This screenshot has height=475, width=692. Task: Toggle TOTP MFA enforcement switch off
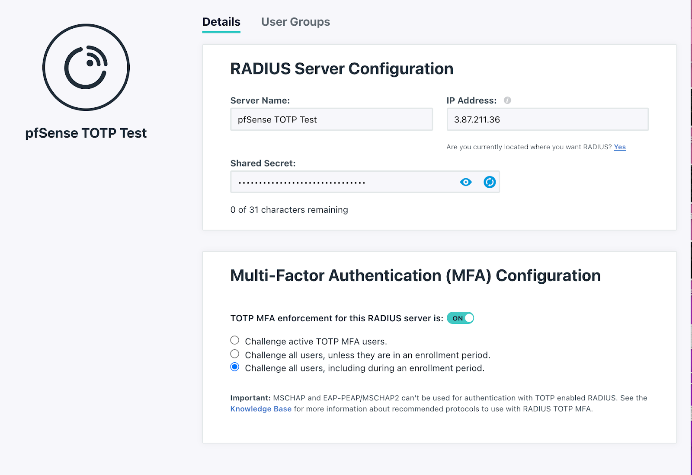click(x=460, y=318)
